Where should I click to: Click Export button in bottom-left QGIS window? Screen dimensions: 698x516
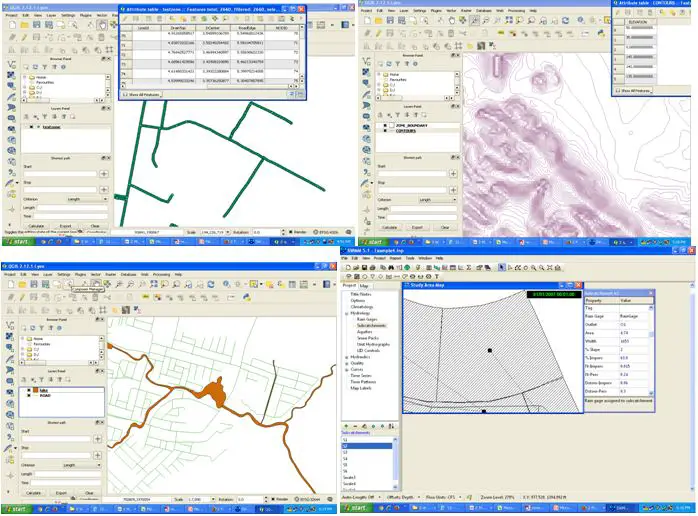pyautogui.click(x=61, y=493)
